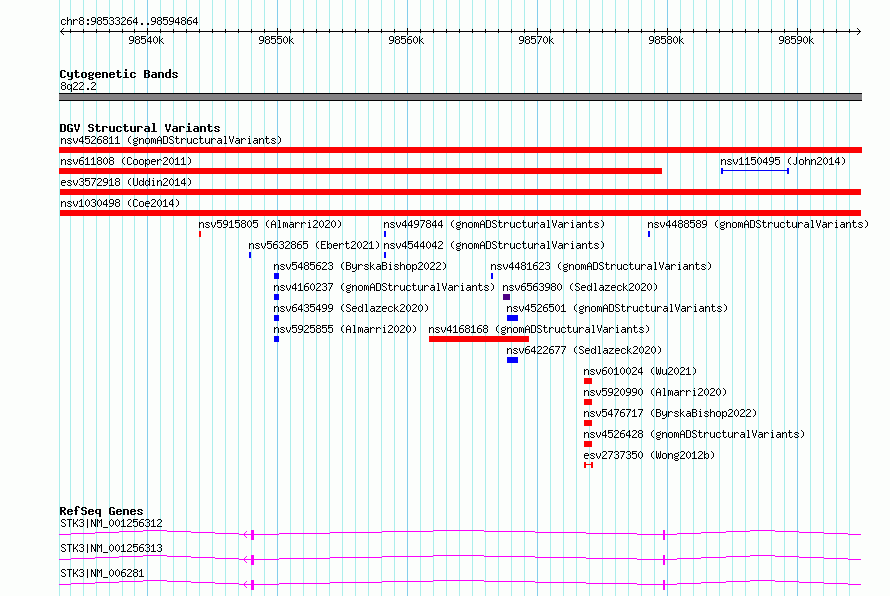This screenshot has width=890, height=596.
Task: Click the blue block under nsv6422677
Action: [513, 360]
